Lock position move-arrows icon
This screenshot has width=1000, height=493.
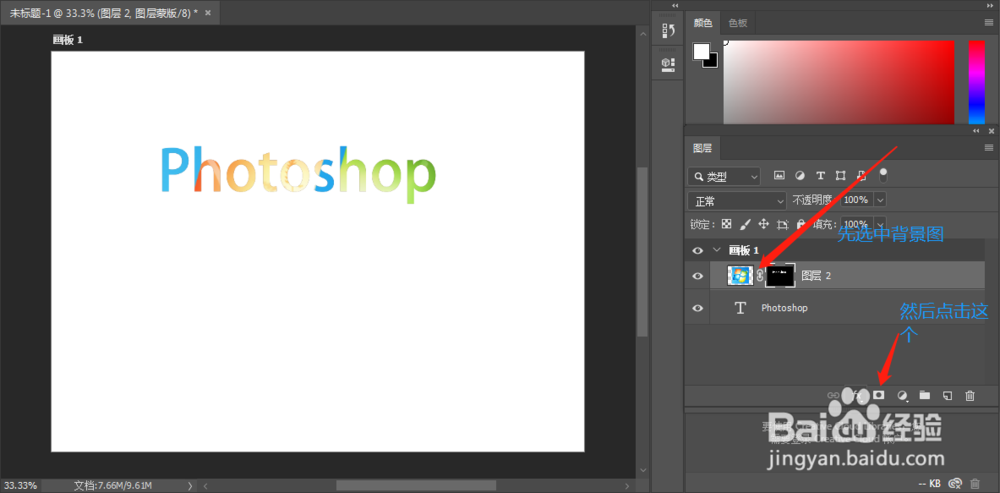pos(763,224)
